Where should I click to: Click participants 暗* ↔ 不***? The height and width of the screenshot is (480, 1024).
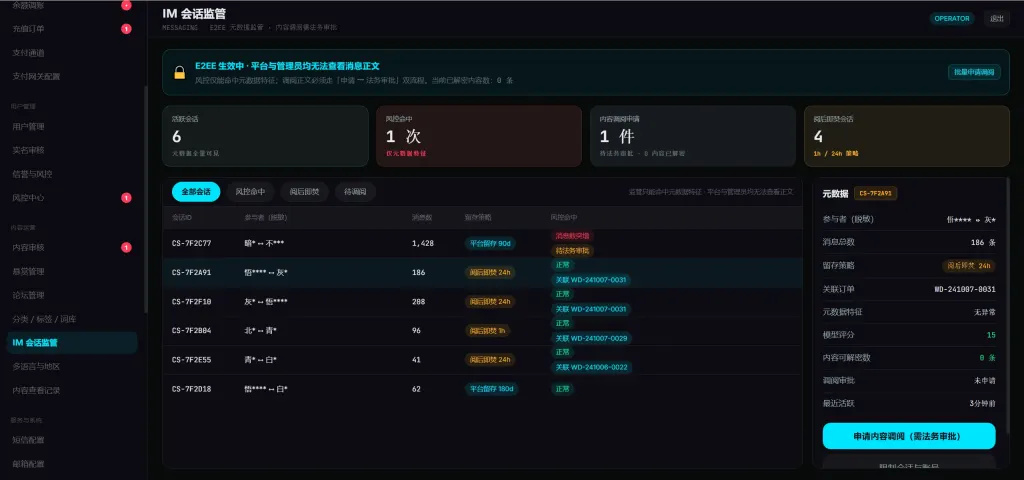[x=264, y=244]
